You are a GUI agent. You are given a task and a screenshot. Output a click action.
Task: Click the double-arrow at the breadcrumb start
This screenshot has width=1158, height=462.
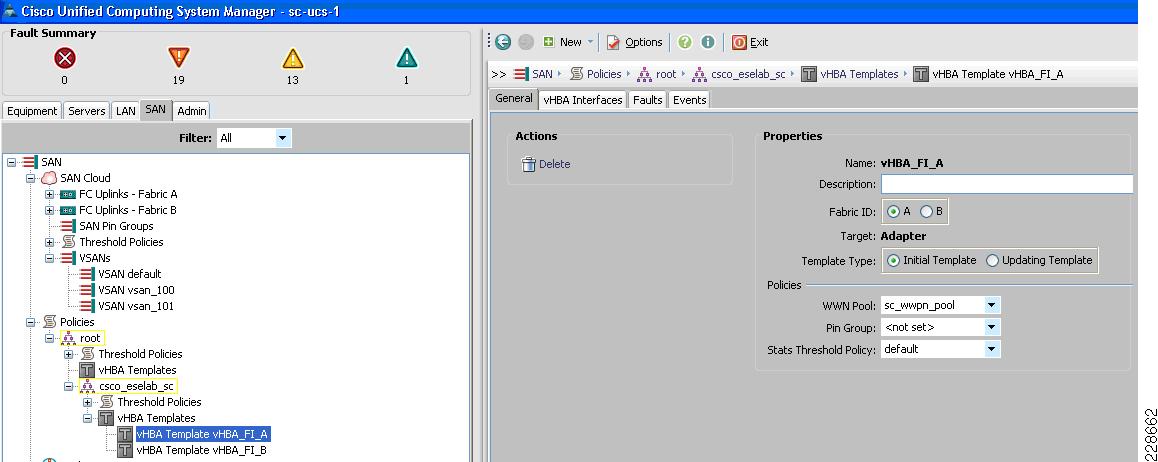coord(499,74)
